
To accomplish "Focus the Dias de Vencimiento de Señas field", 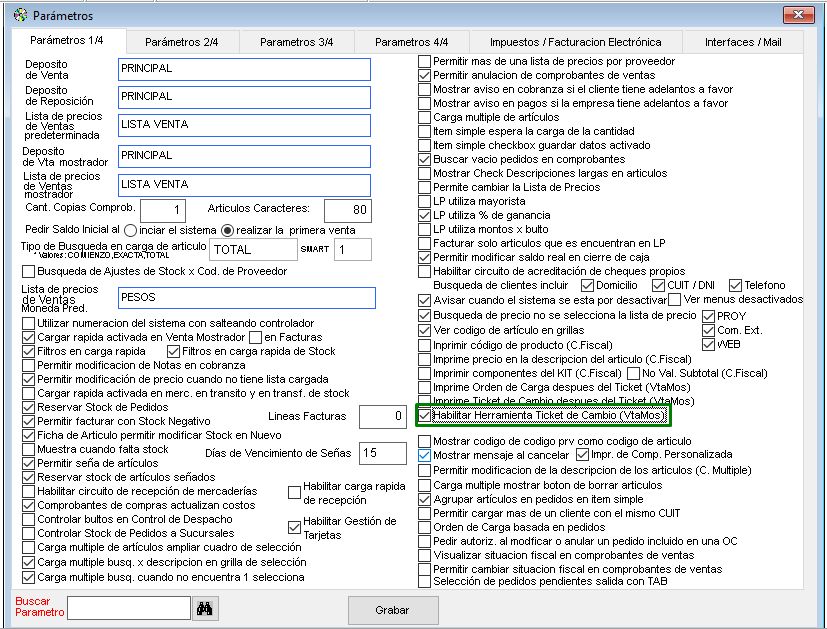I will (x=383, y=453).
